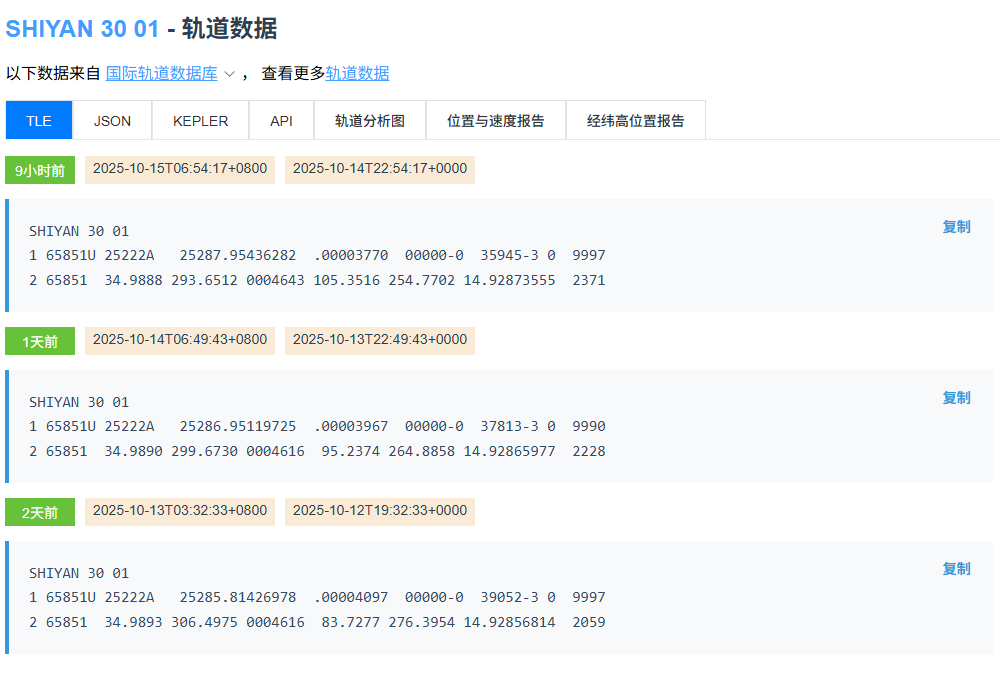1000x673 pixels.
Task: Expand the chevron next to 国际轨道数据库
Action: coord(229,74)
